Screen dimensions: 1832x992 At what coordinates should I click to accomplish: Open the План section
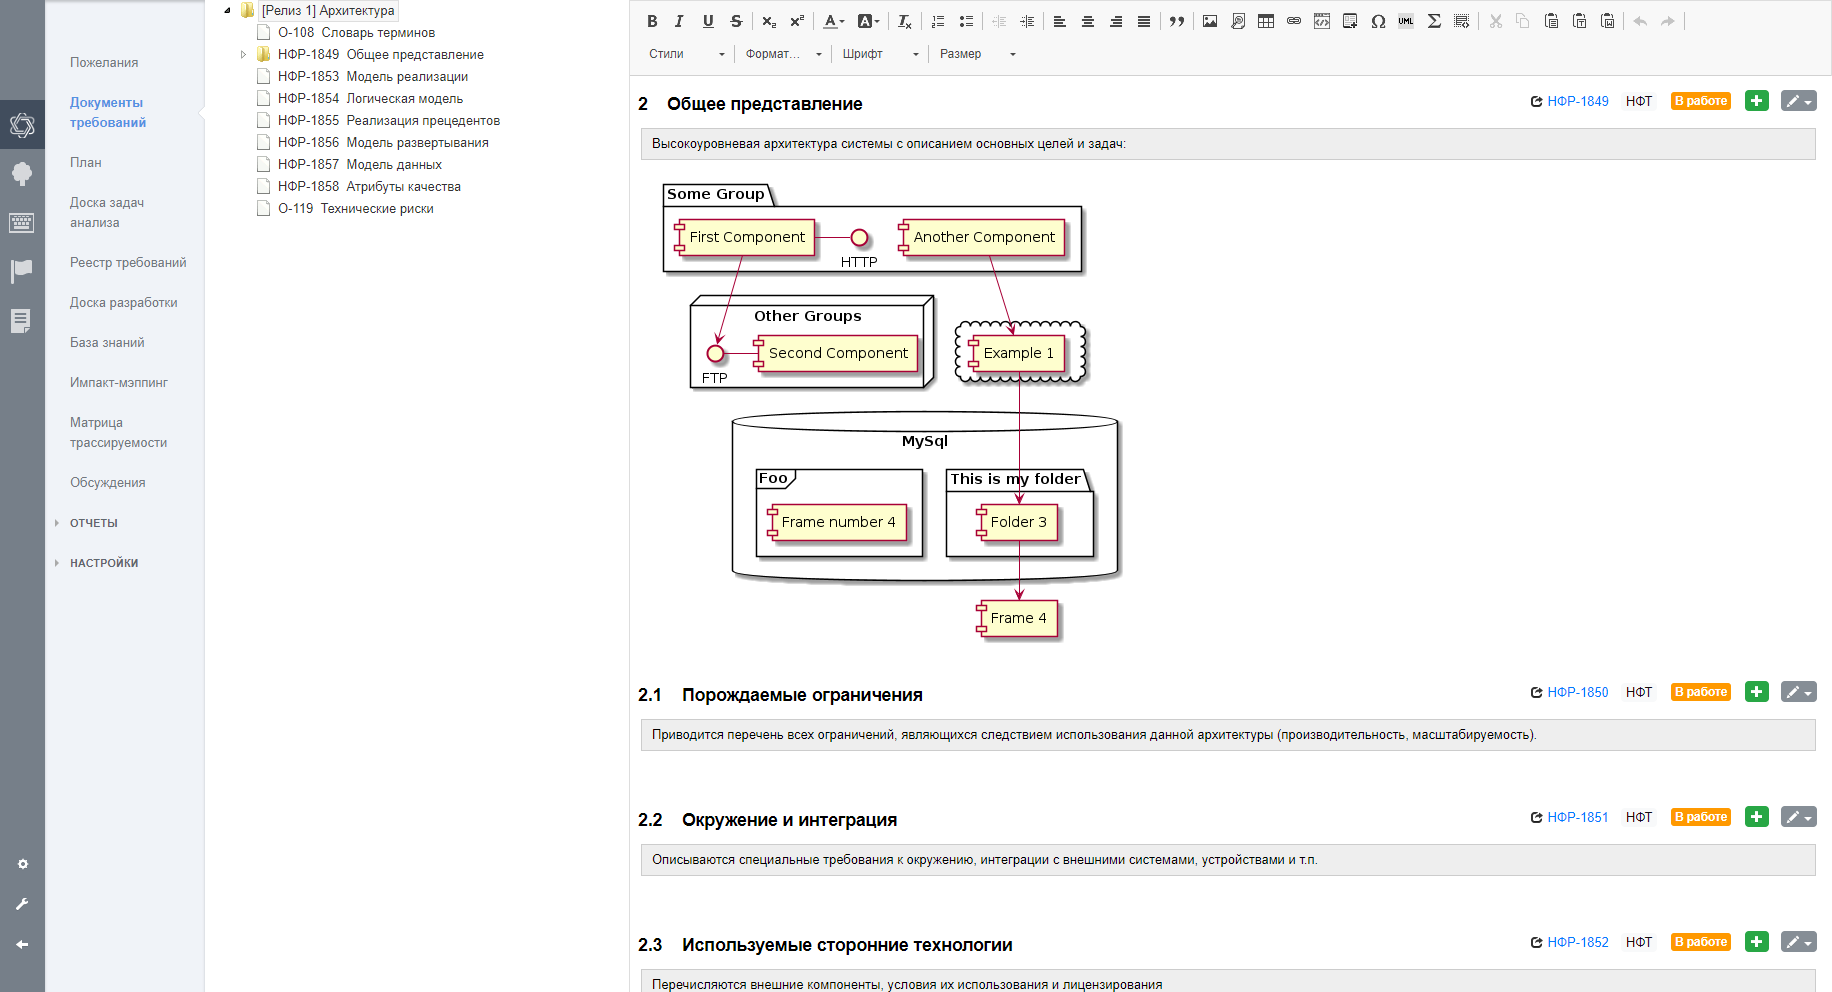click(86, 162)
